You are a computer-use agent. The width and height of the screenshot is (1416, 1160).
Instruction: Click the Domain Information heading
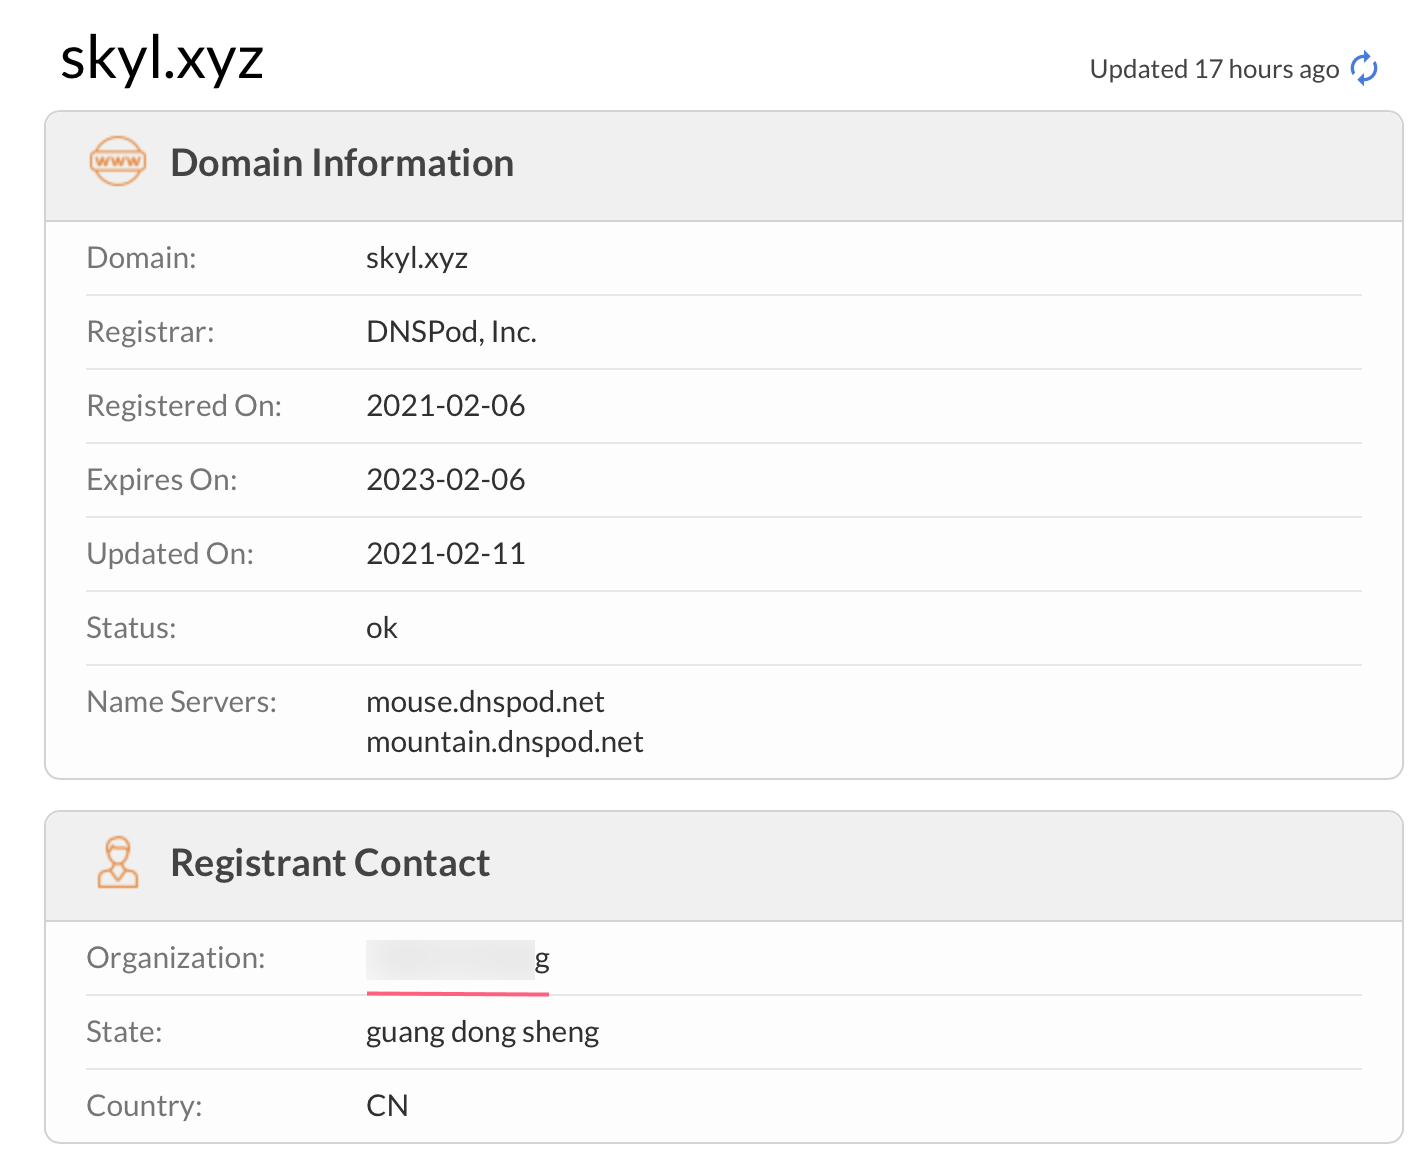[342, 163]
